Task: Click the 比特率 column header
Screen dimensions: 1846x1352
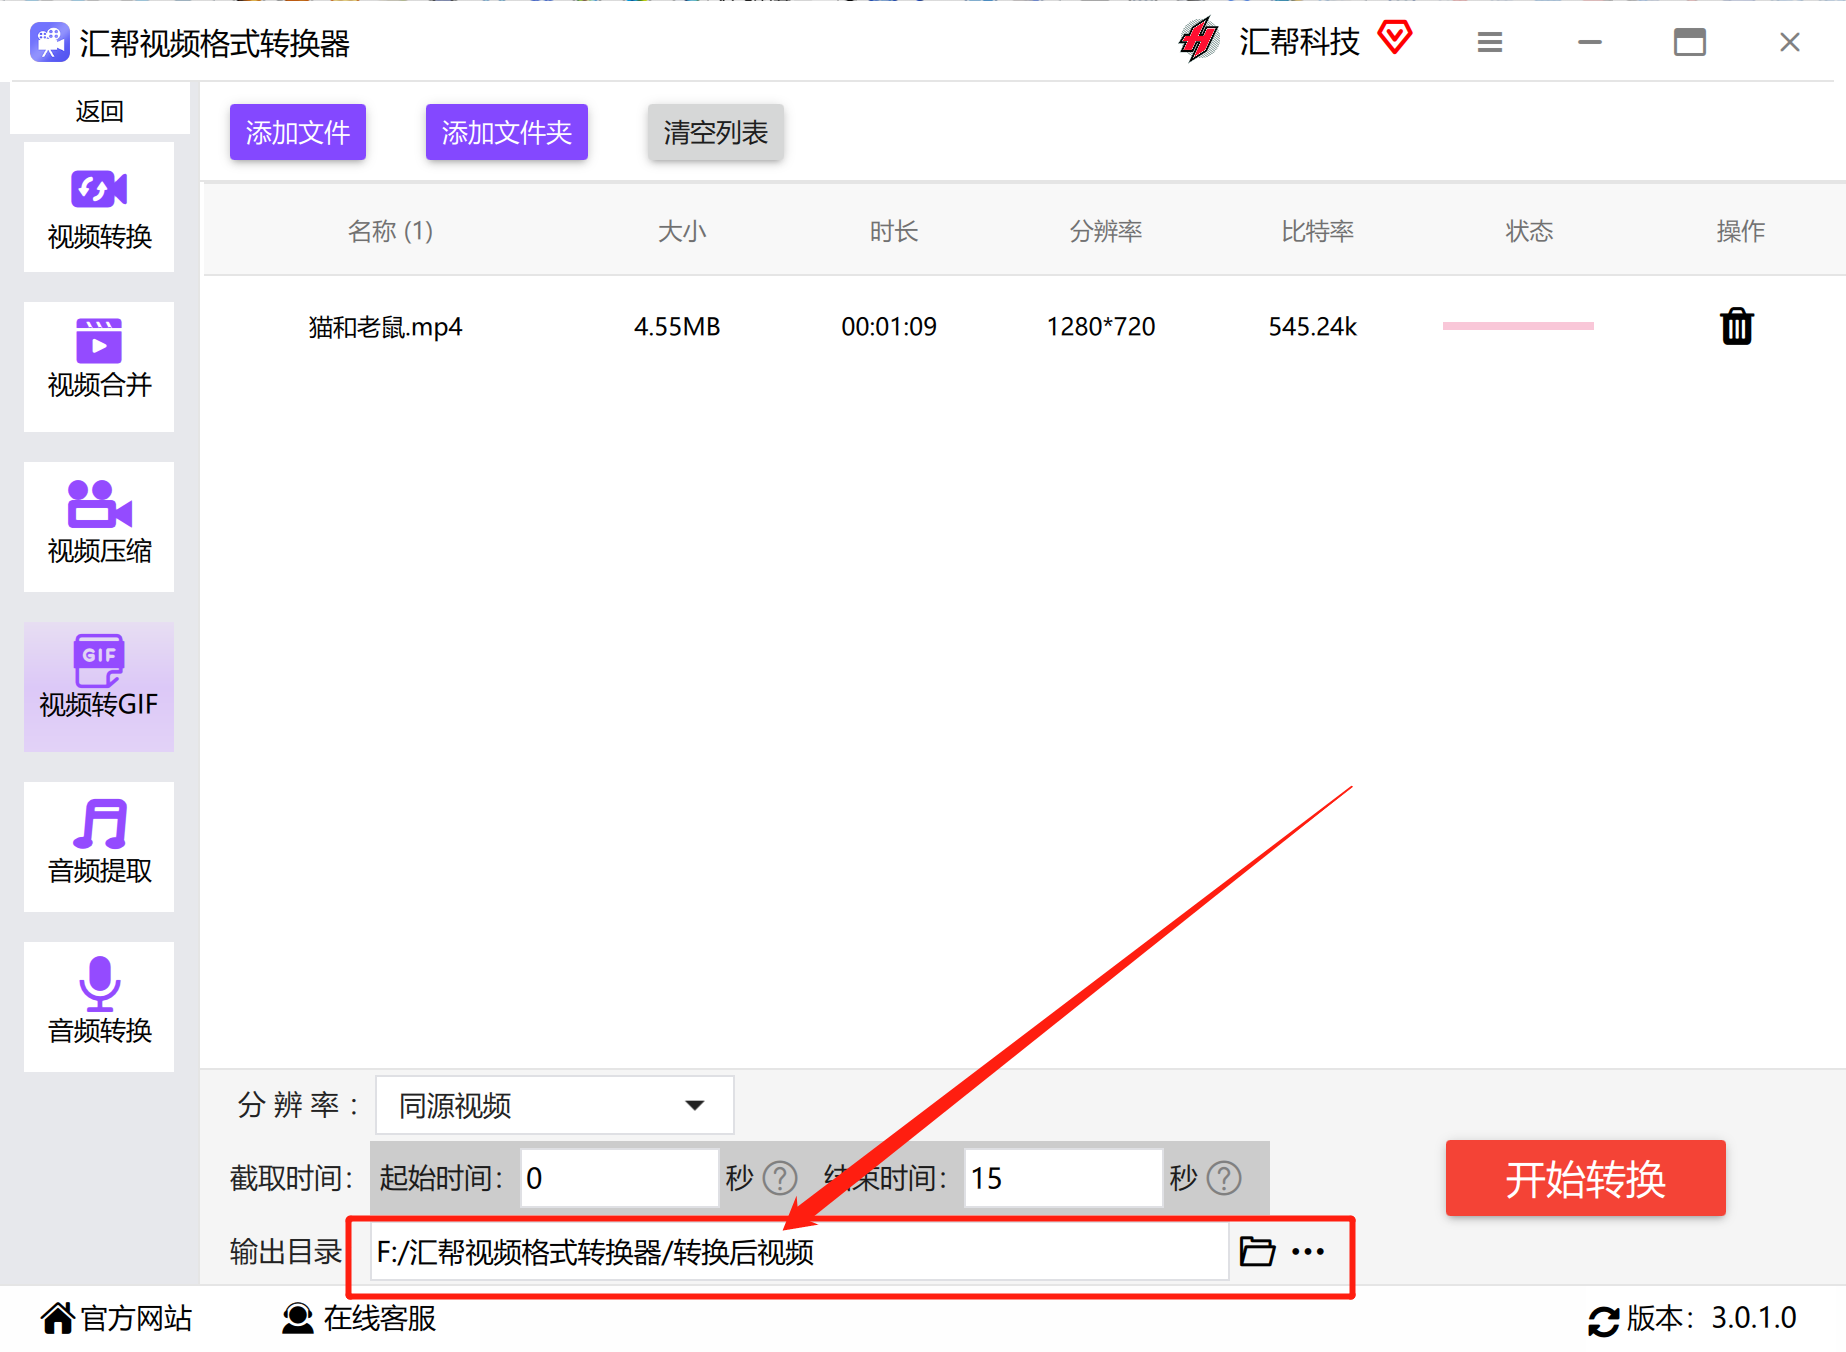Action: click(x=1318, y=231)
